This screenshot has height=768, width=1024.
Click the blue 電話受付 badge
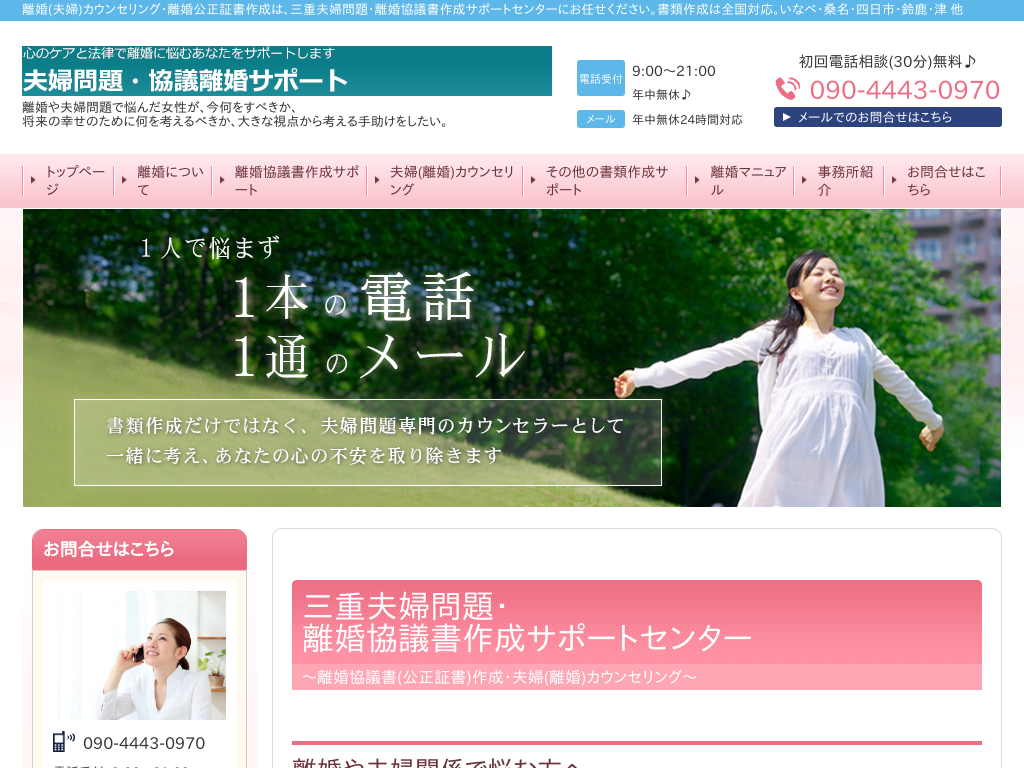pos(601,78)
